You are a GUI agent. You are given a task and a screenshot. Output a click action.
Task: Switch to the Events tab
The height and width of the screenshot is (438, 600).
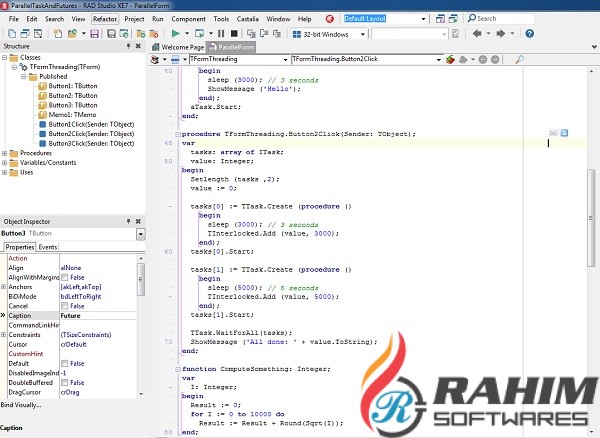[x=48, y=247]
